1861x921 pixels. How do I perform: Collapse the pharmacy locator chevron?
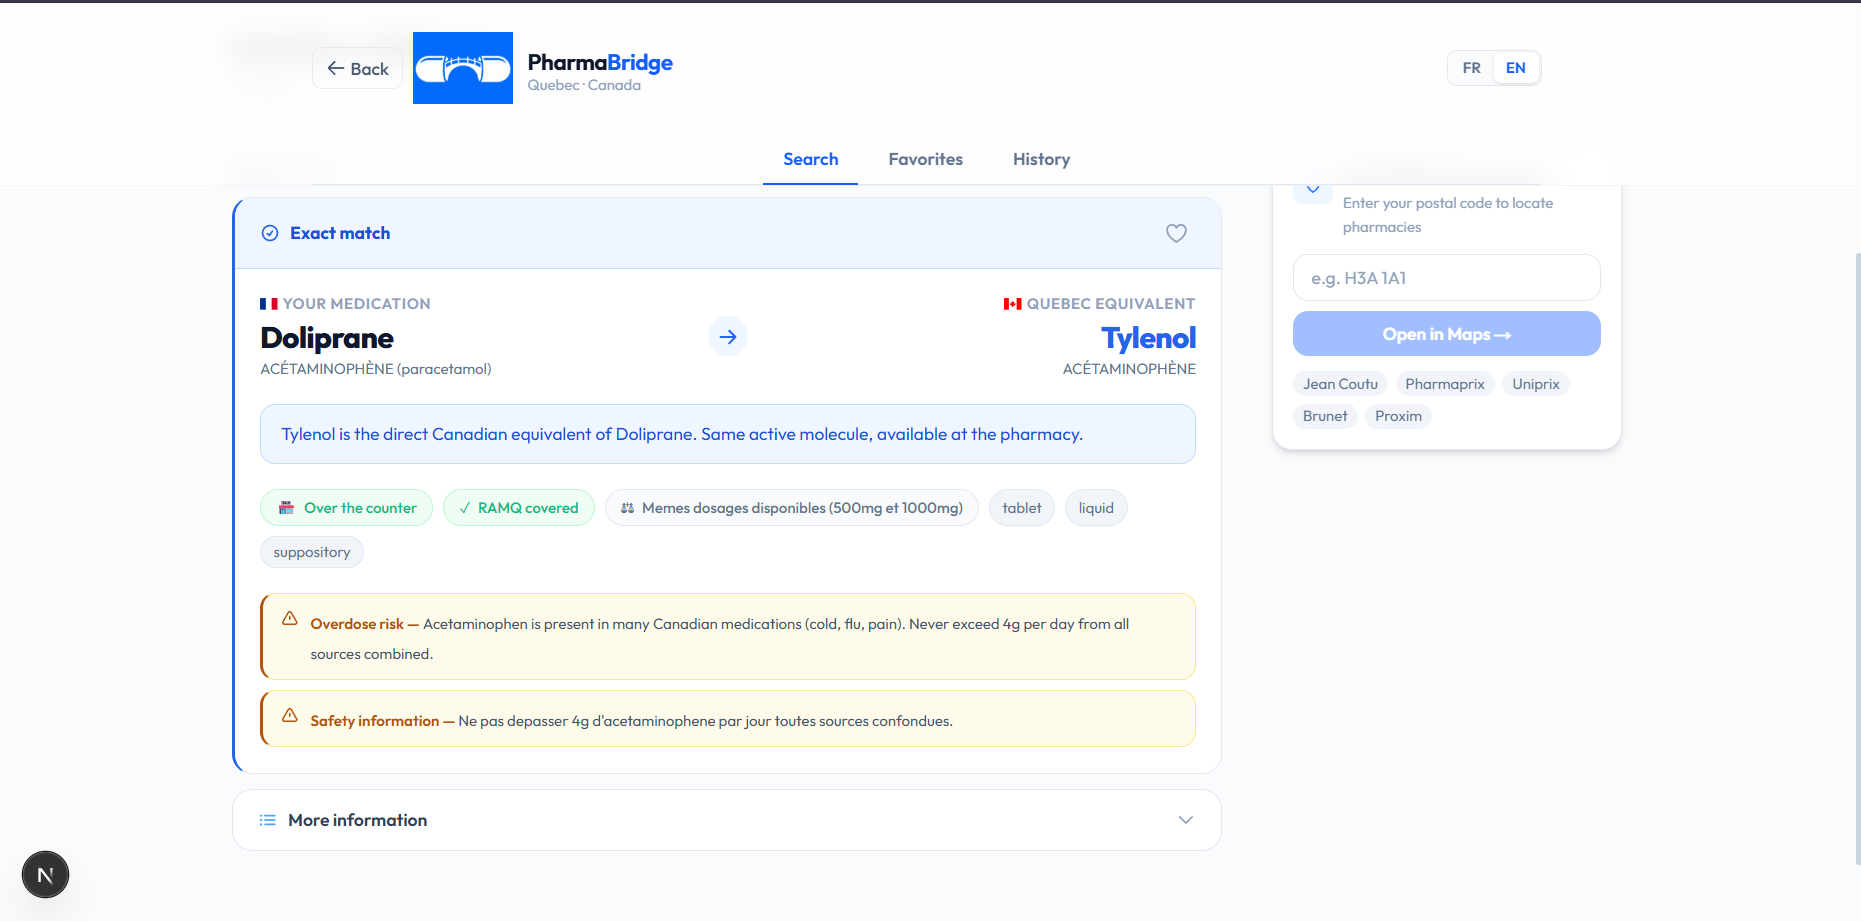1312,189
